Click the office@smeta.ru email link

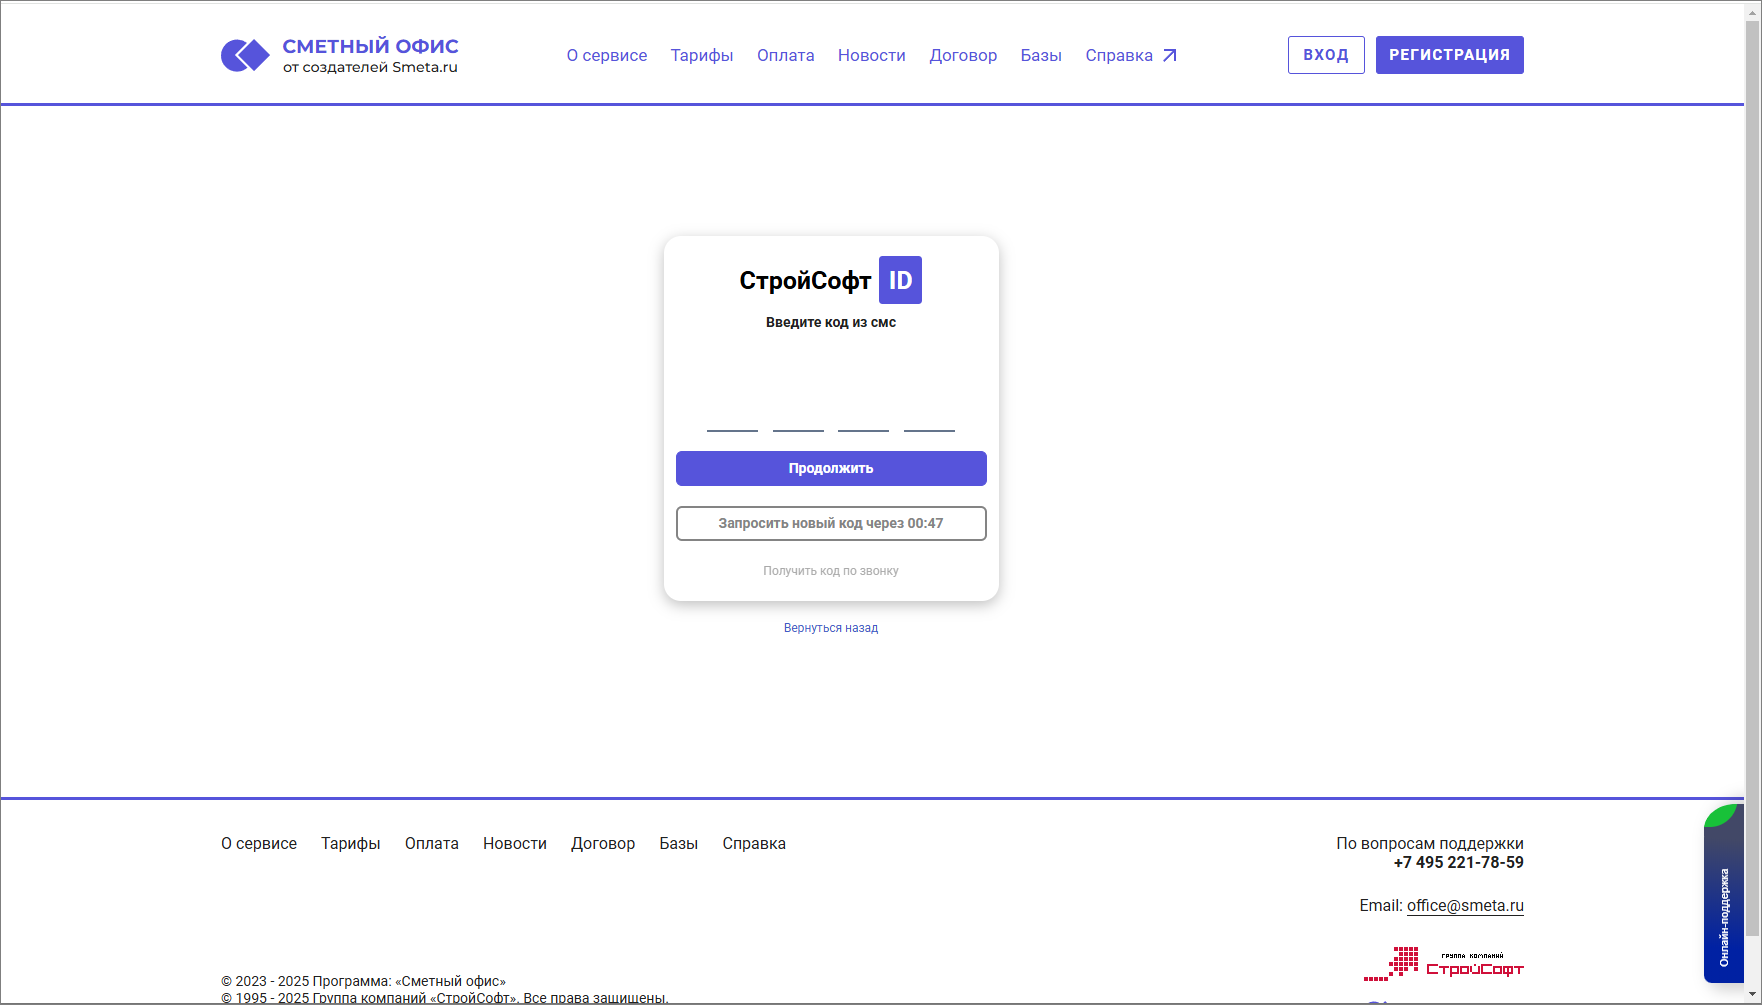(x=1465, y=906)
